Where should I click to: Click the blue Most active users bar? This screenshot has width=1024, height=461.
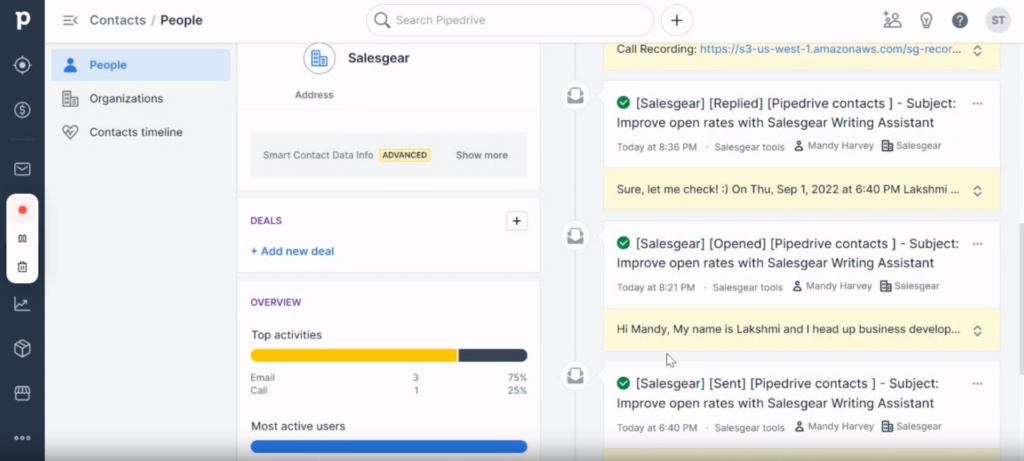pyautogui.click(x=389, y=447)
